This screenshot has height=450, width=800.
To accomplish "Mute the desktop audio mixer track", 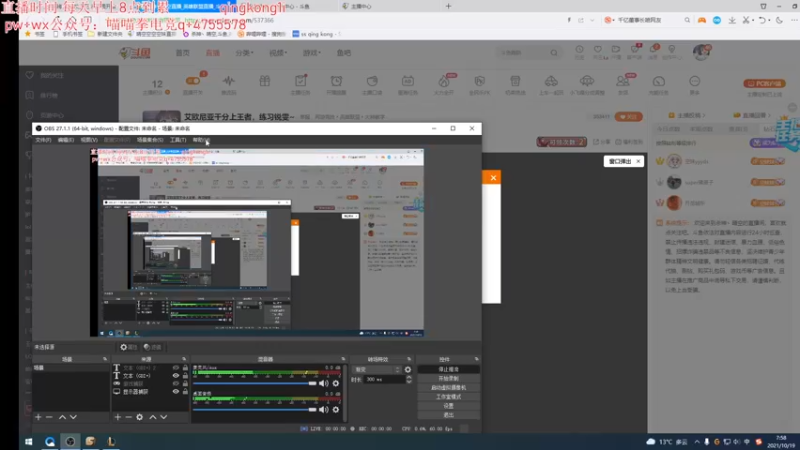I will point(324,409).
